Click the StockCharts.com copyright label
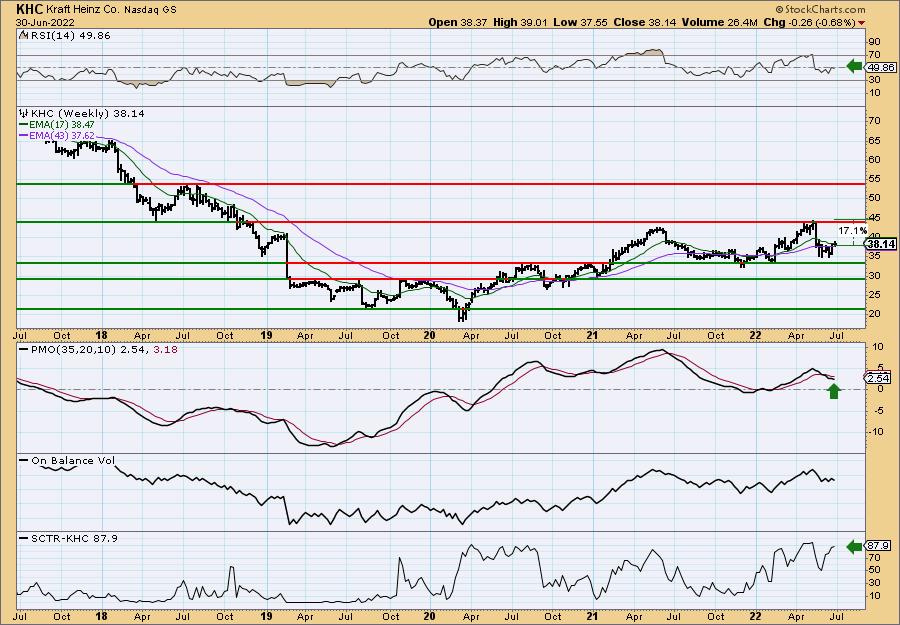 [x=820, y=10]
